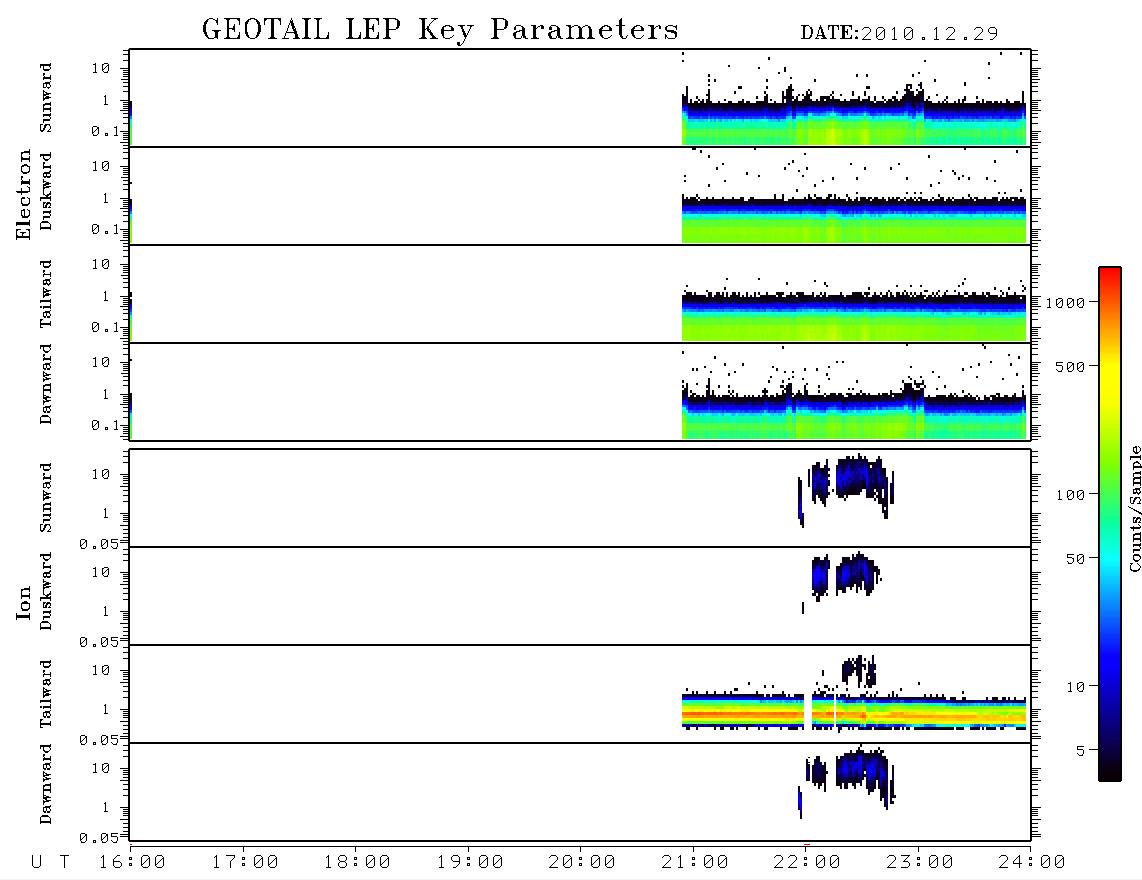Click the "1000" colorbar tick label
The image size is (1142, 880).
[1065, 302]
